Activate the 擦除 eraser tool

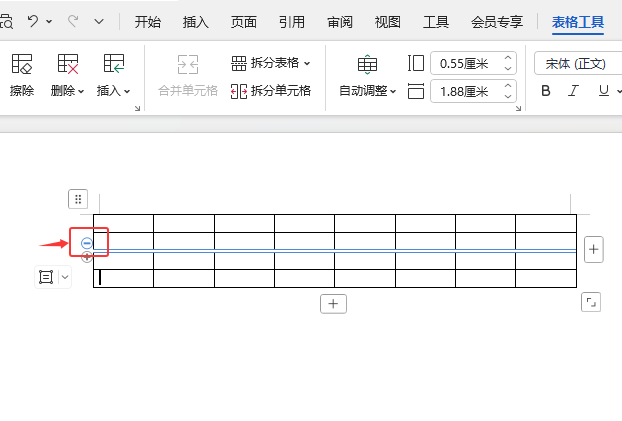(22, 75)
